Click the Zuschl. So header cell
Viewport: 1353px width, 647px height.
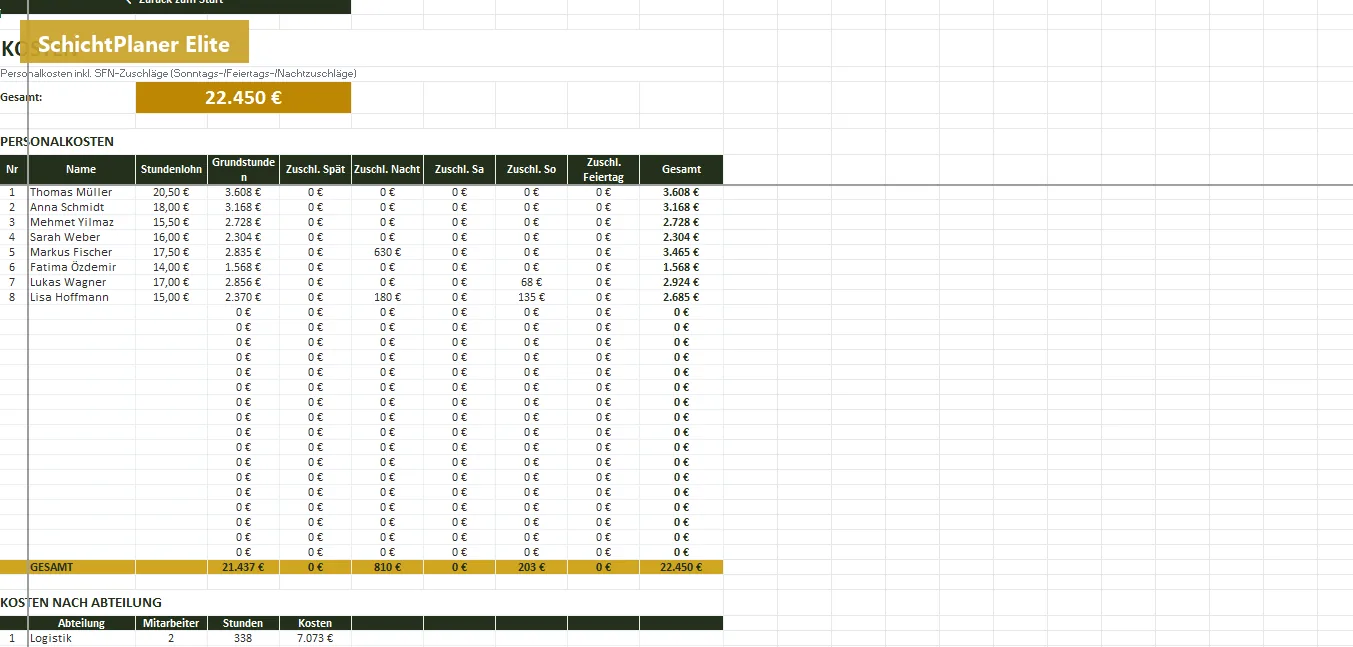(531, 170)
